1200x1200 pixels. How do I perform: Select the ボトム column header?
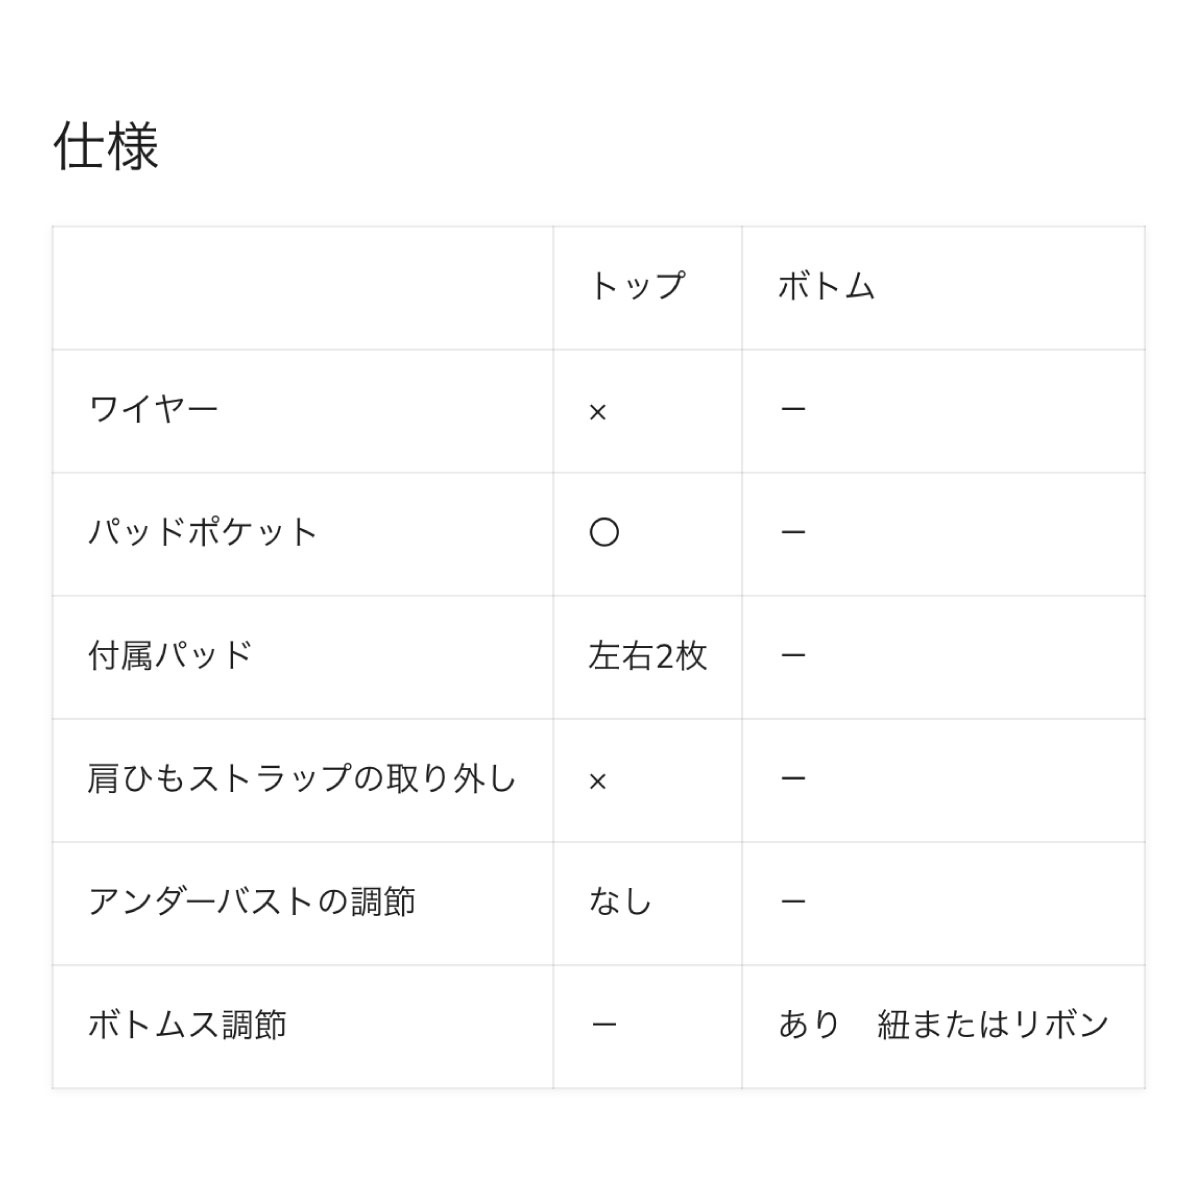827,287
